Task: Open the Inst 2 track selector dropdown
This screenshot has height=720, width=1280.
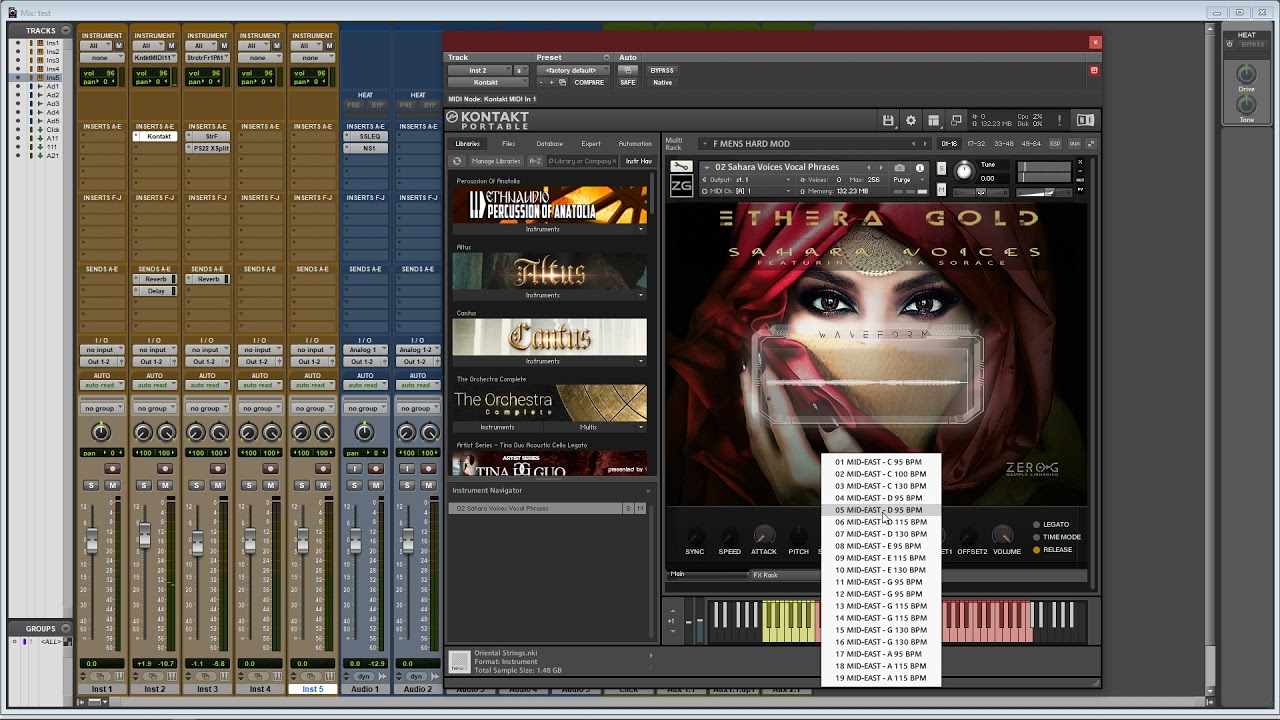Action: coord(478,70)
